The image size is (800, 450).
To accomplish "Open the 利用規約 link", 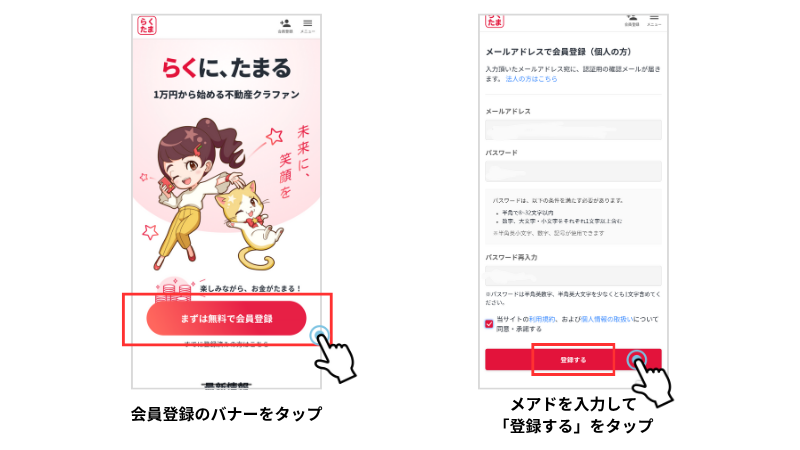I will click(x=542, y=319).
